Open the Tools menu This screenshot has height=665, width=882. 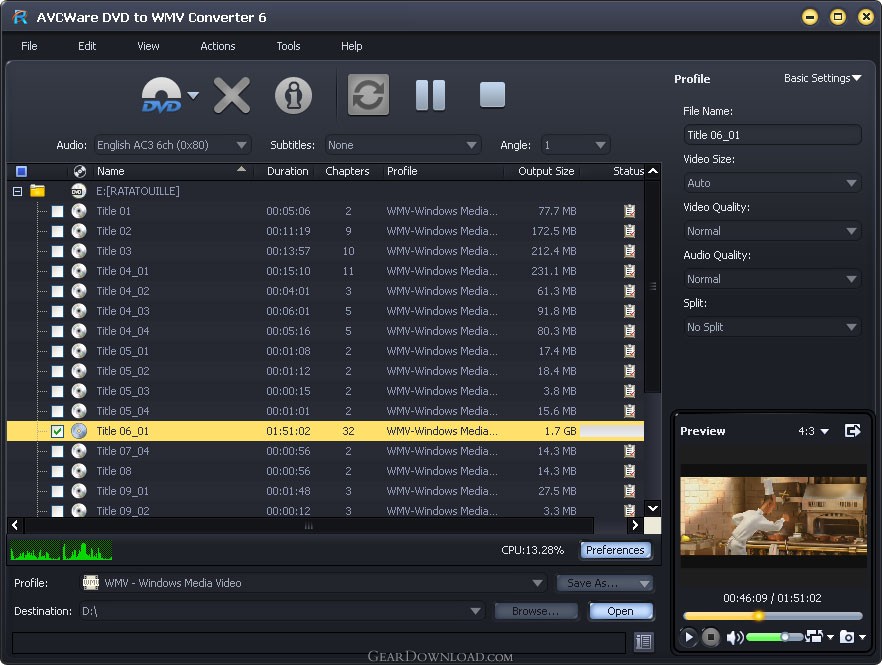(x=288, y=46)
